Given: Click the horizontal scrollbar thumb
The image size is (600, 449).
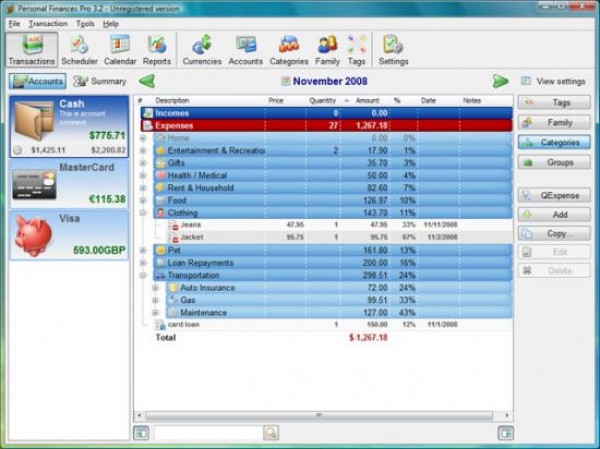Looking at the screenshot, I should pyautogui.click(x=319, y=415).
